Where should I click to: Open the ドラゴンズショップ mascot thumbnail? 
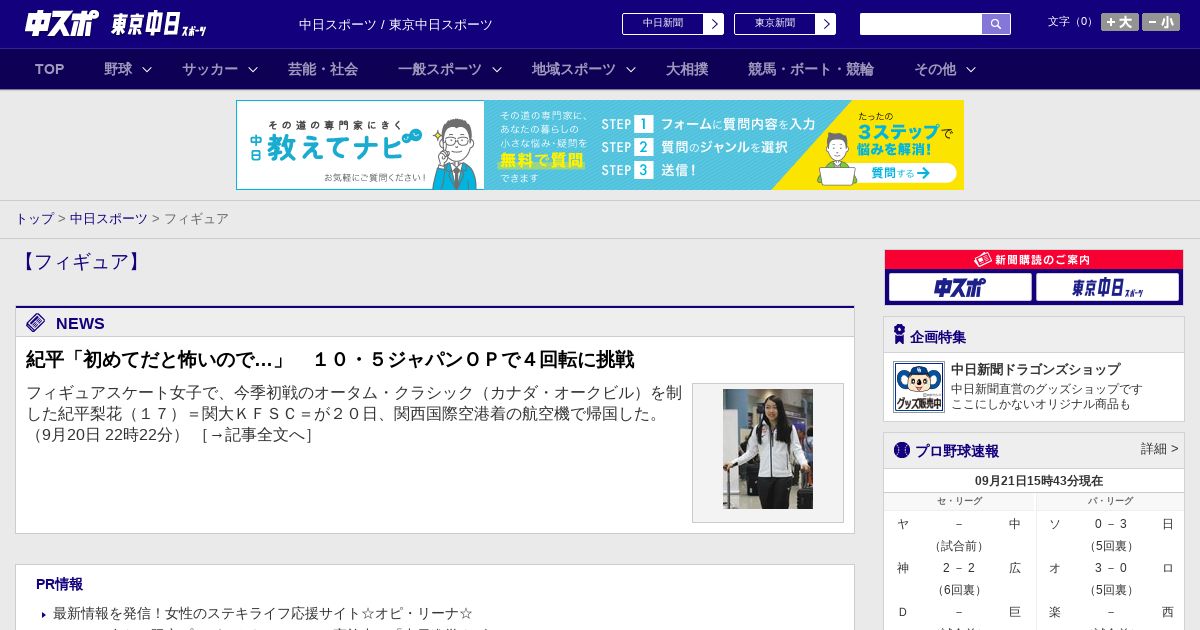pyautogui.click(x=919, y=387)
